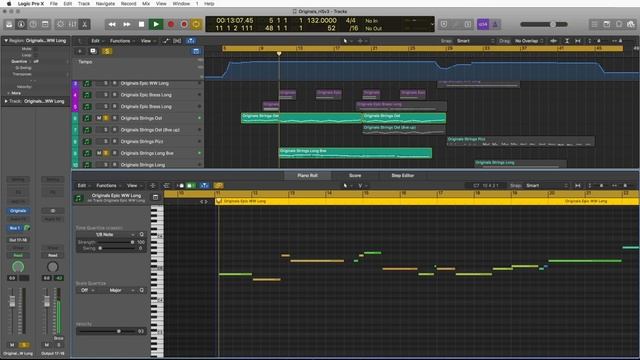This screenshot has height=360, width=640.
Task: Toggle the Region Mute checkbox
Action: [x=36, y=49]
